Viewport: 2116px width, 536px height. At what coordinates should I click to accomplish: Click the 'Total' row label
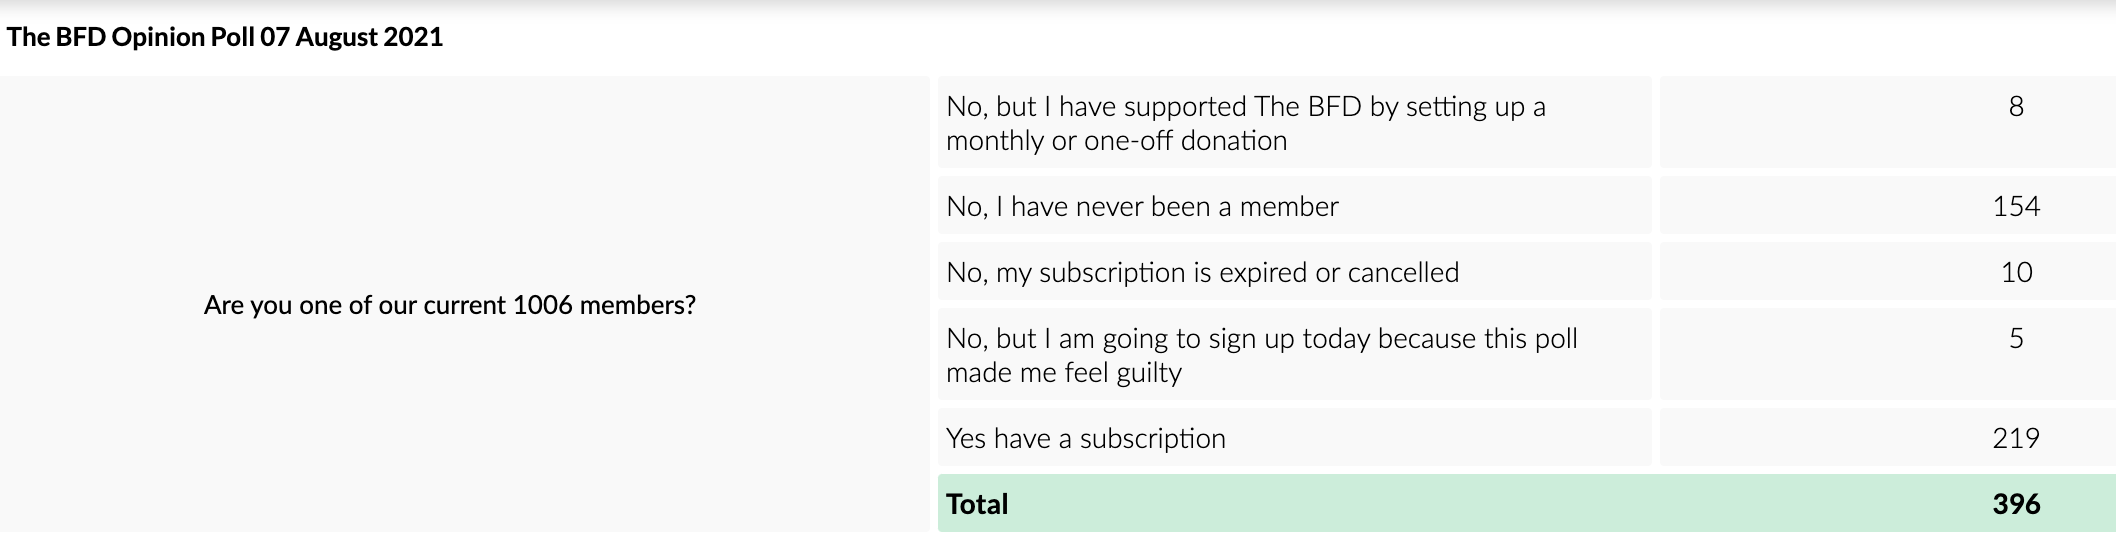pos(977,504)
